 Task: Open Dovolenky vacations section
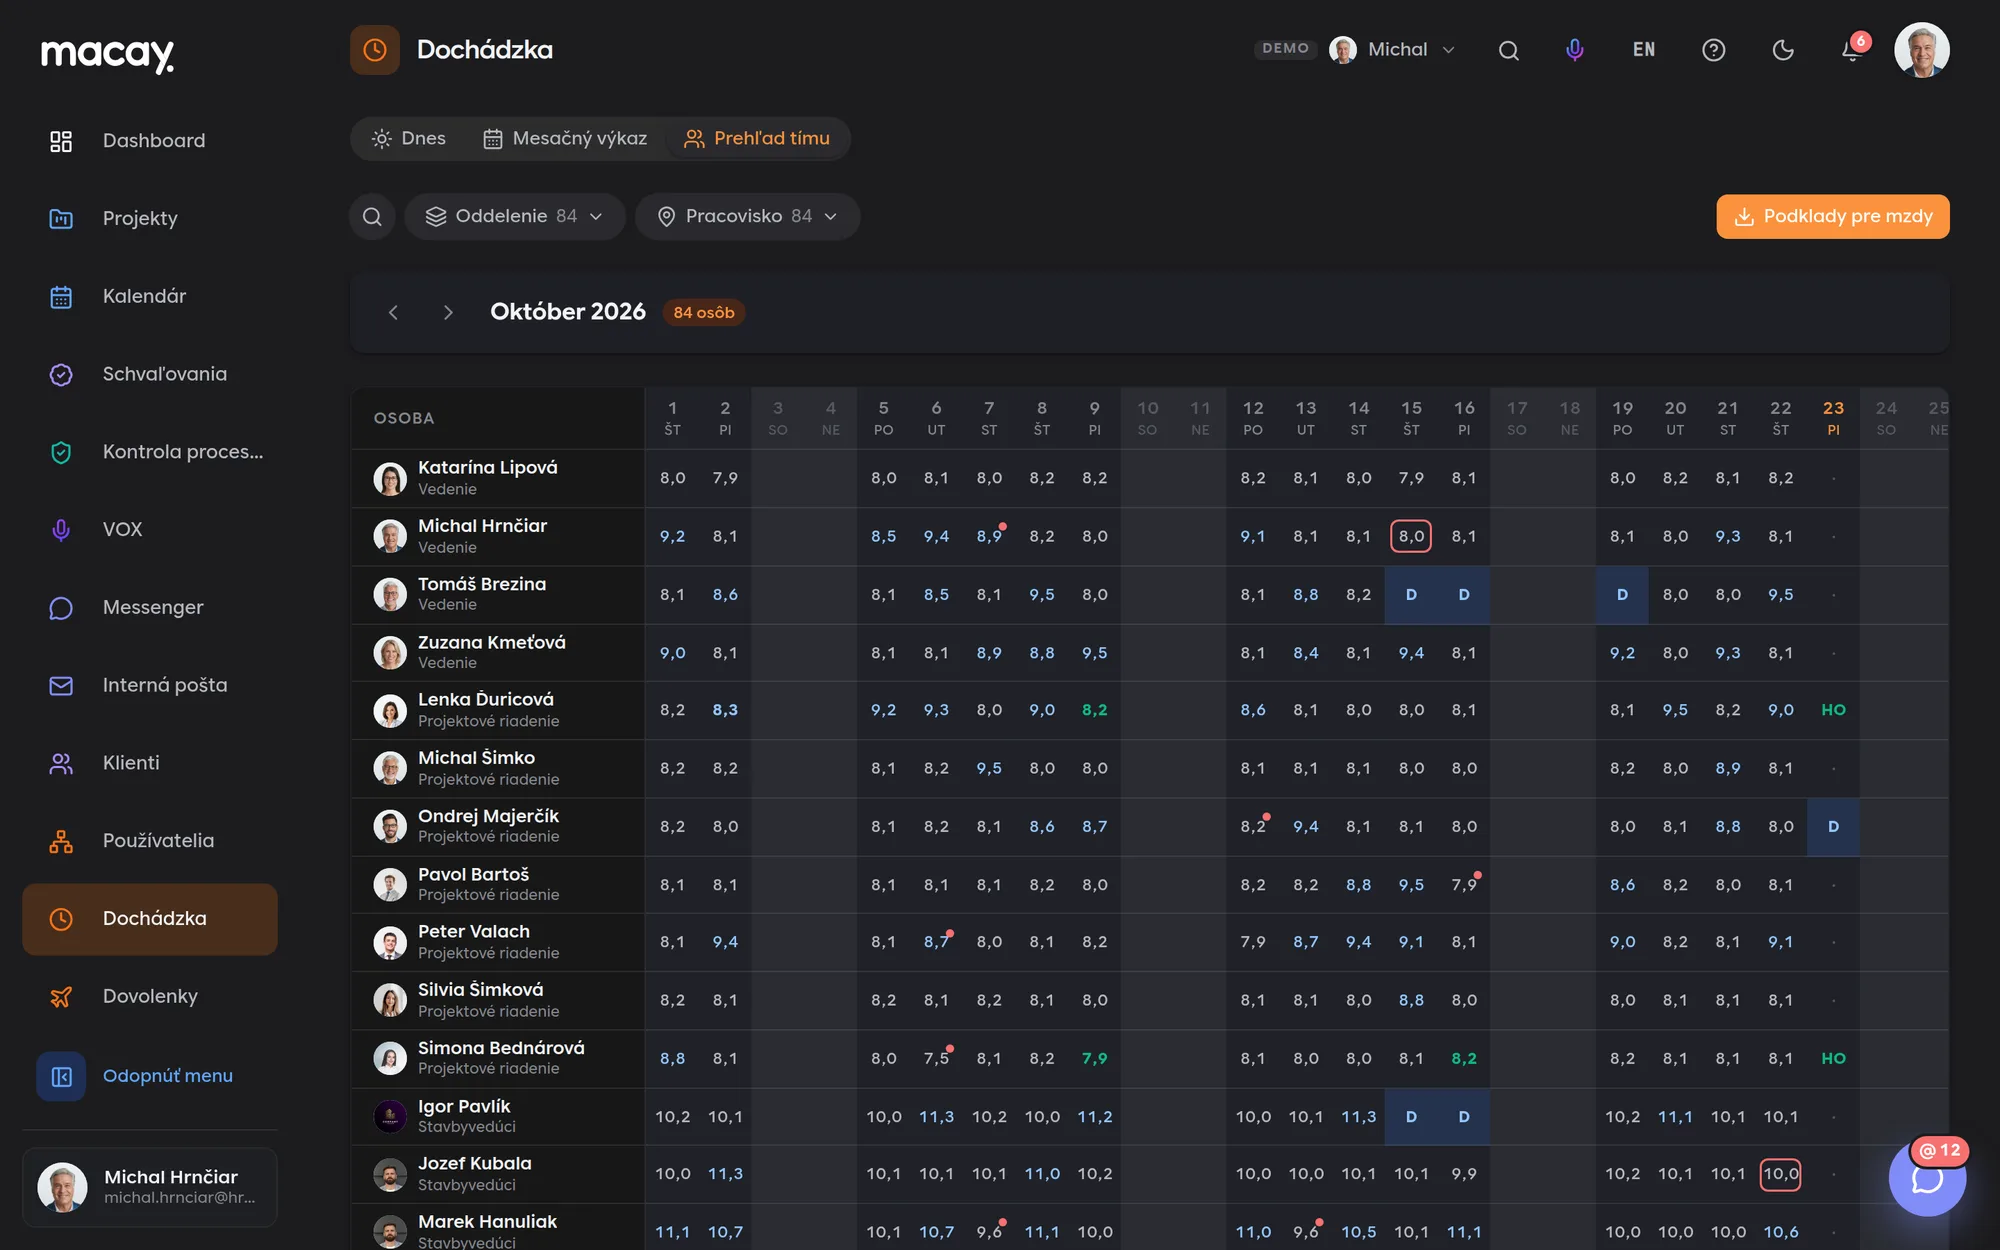(149, 996)
